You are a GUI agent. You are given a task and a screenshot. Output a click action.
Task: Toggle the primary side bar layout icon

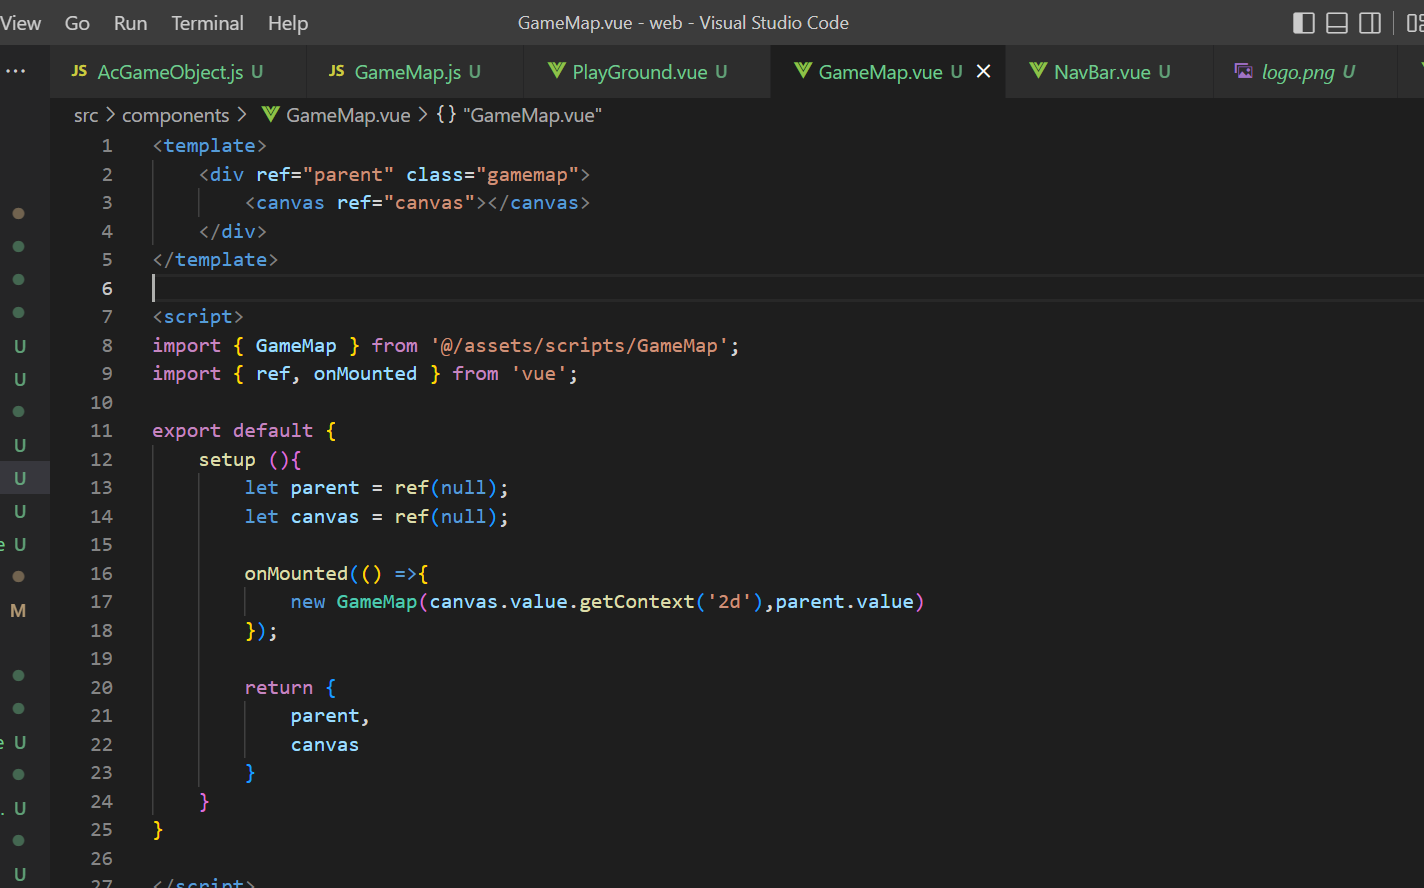tap(1304, 23)
